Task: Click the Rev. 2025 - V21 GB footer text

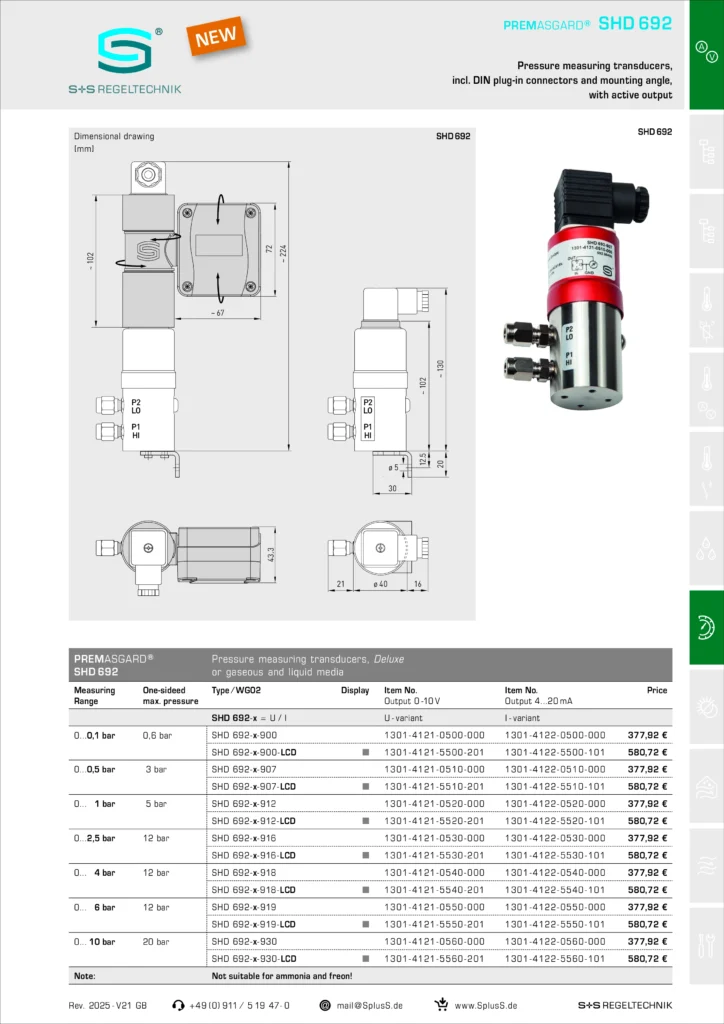Action: pos(108,1006)
